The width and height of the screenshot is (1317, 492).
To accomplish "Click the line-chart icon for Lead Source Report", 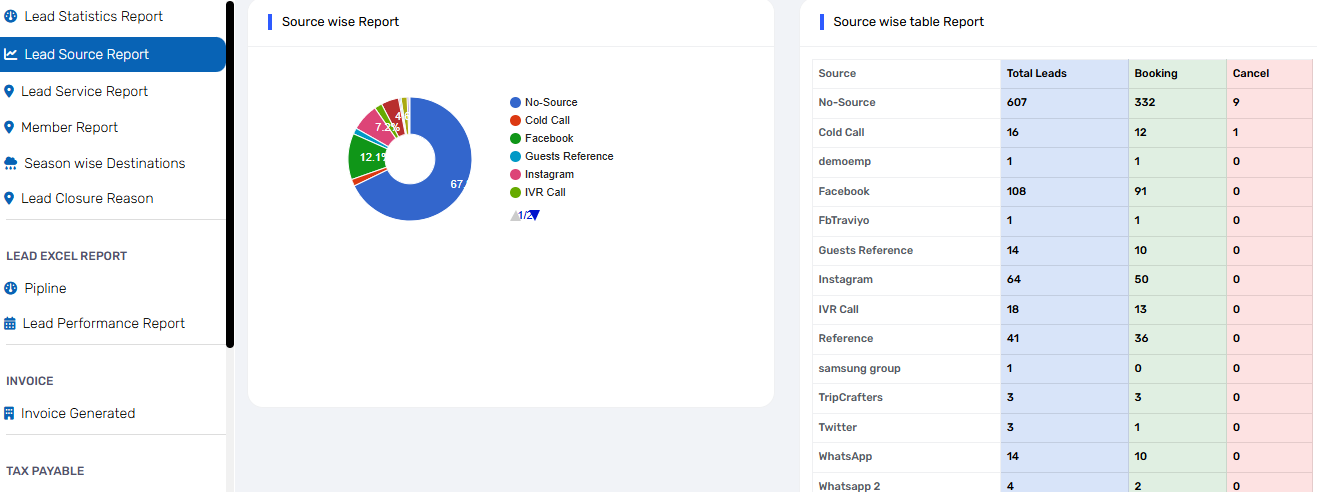I will coord(11,54).
